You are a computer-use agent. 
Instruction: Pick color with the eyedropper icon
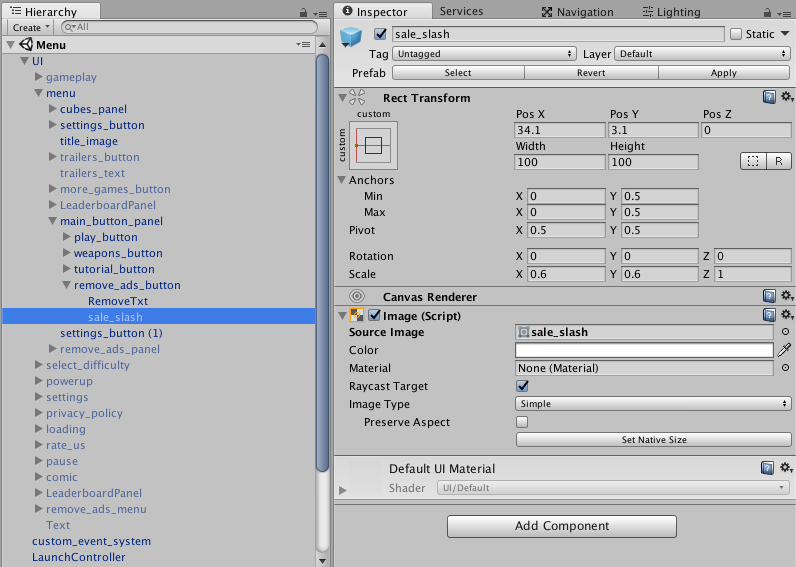coord(784,350)
